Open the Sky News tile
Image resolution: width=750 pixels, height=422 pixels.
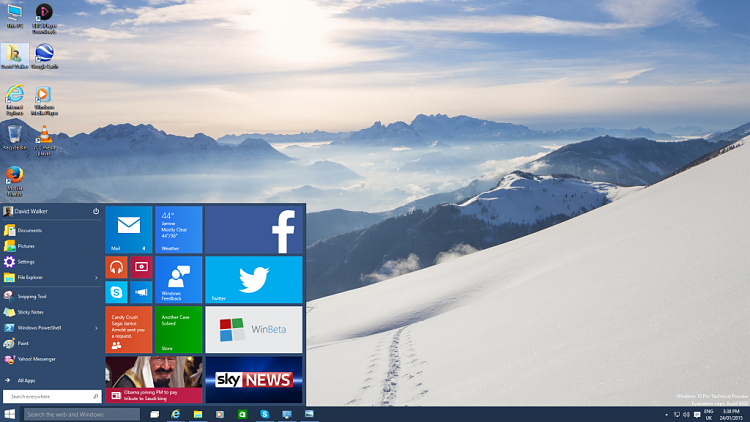click(x=254, y=379)
